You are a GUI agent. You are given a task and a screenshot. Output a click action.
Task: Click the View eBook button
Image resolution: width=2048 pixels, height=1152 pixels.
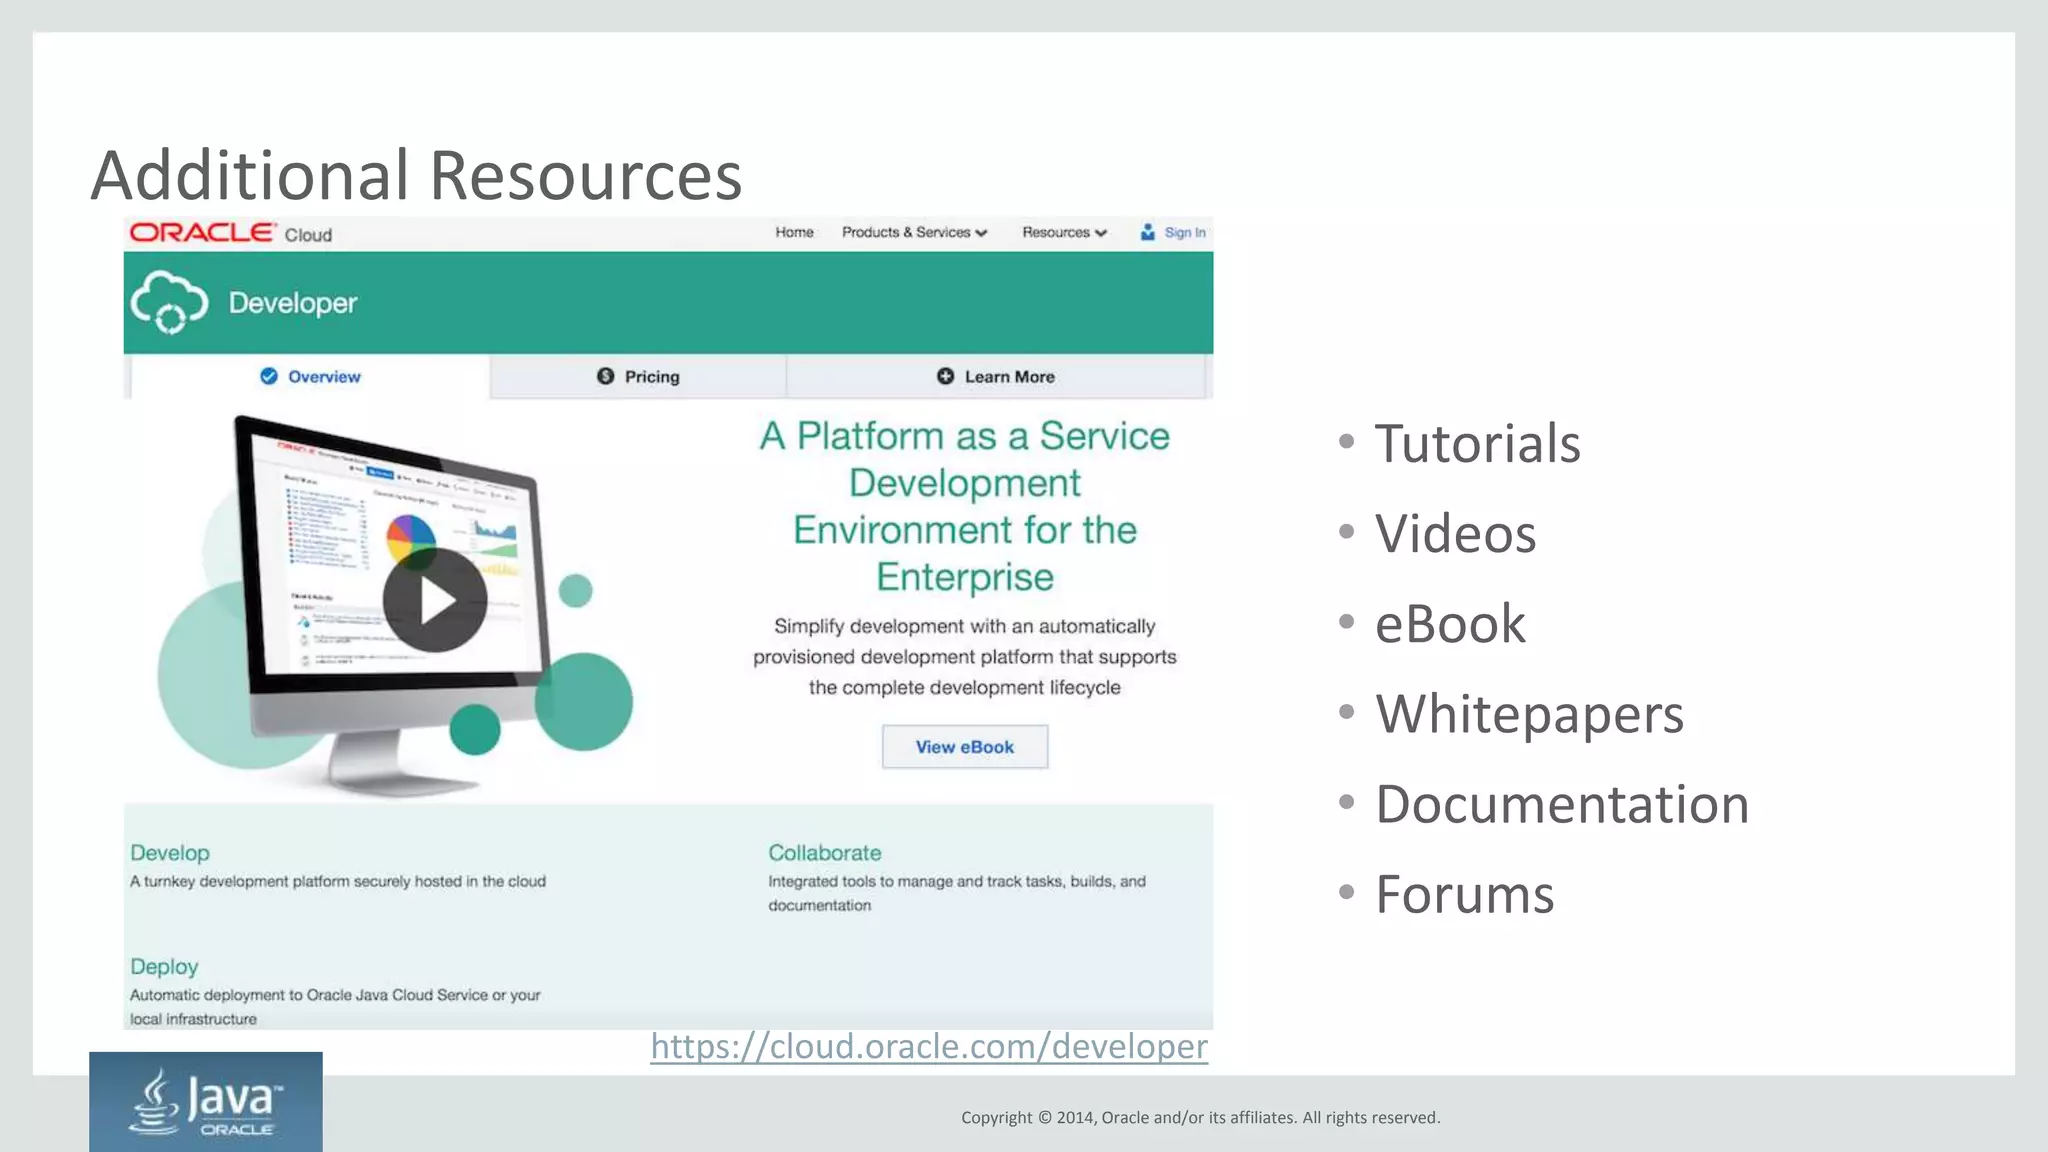(965, 747)
